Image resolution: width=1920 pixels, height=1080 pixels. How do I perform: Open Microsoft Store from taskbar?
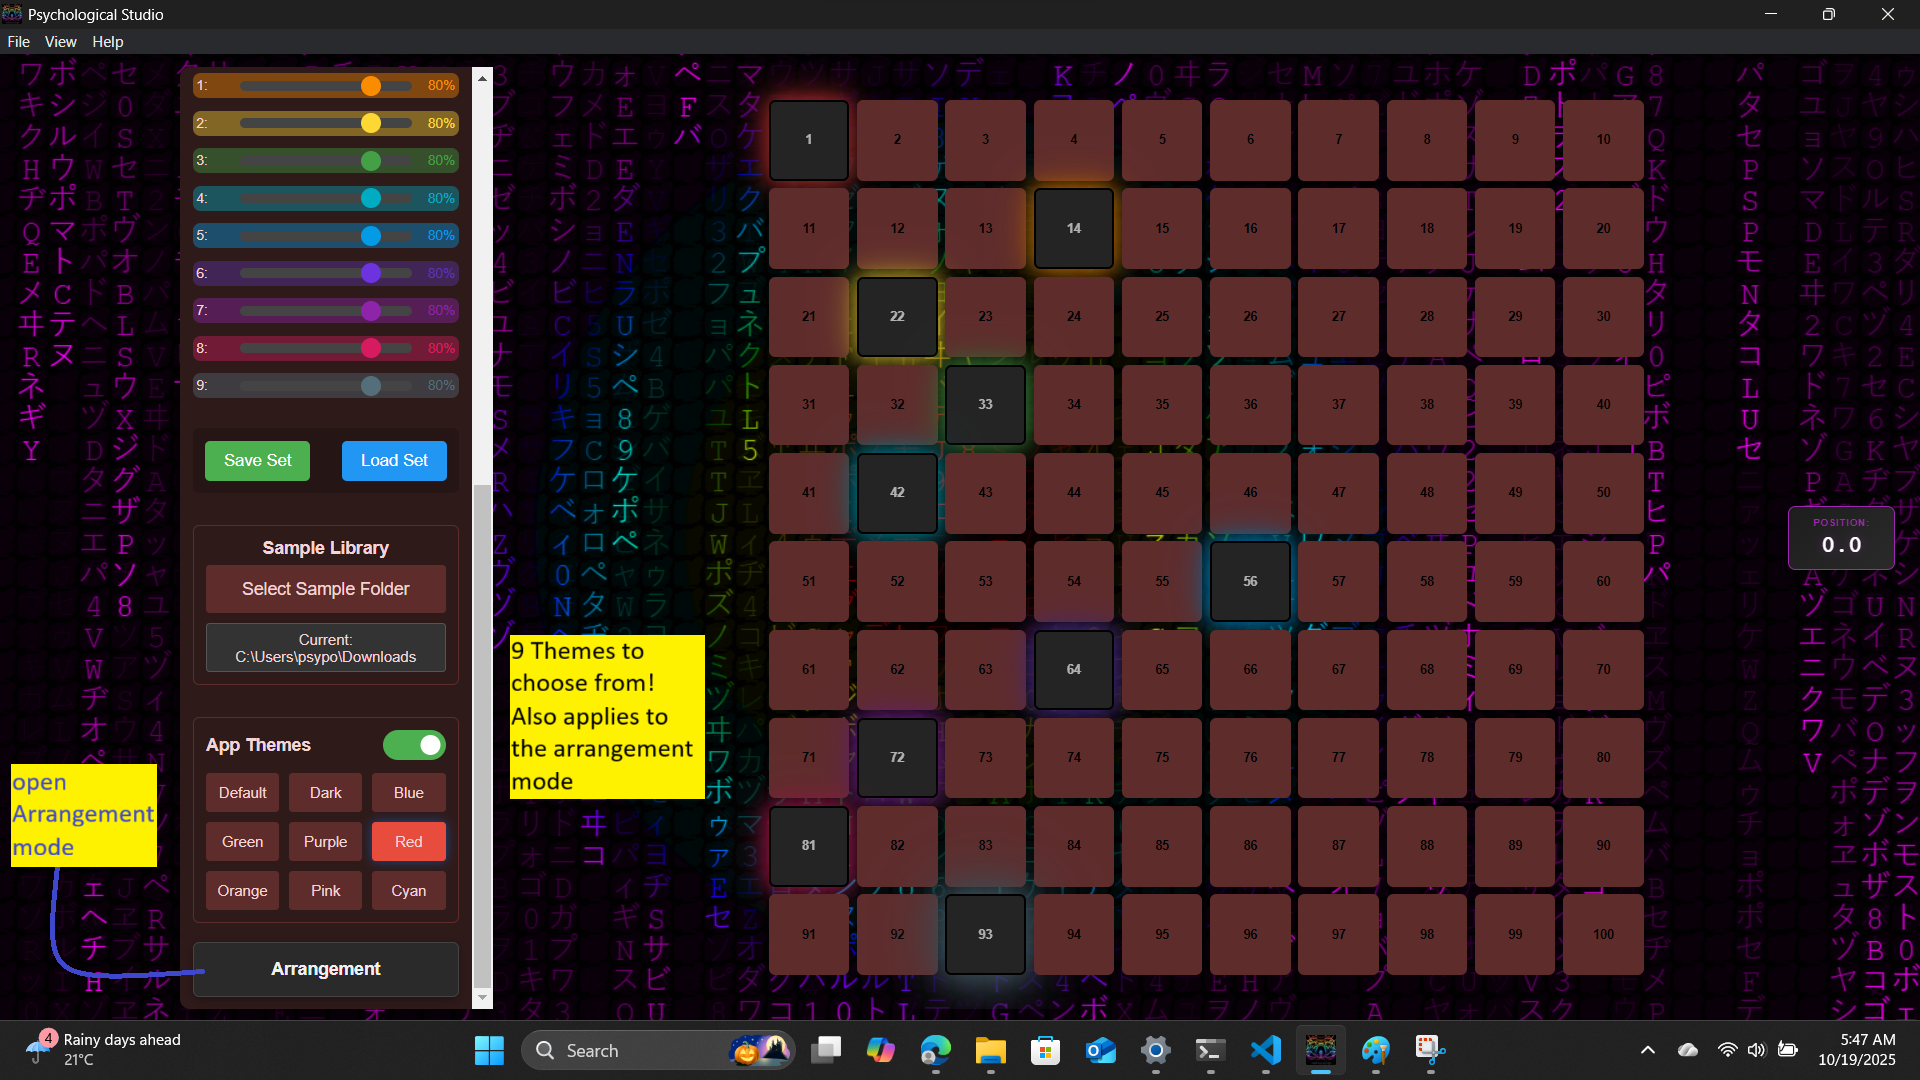[1045, 1050]
